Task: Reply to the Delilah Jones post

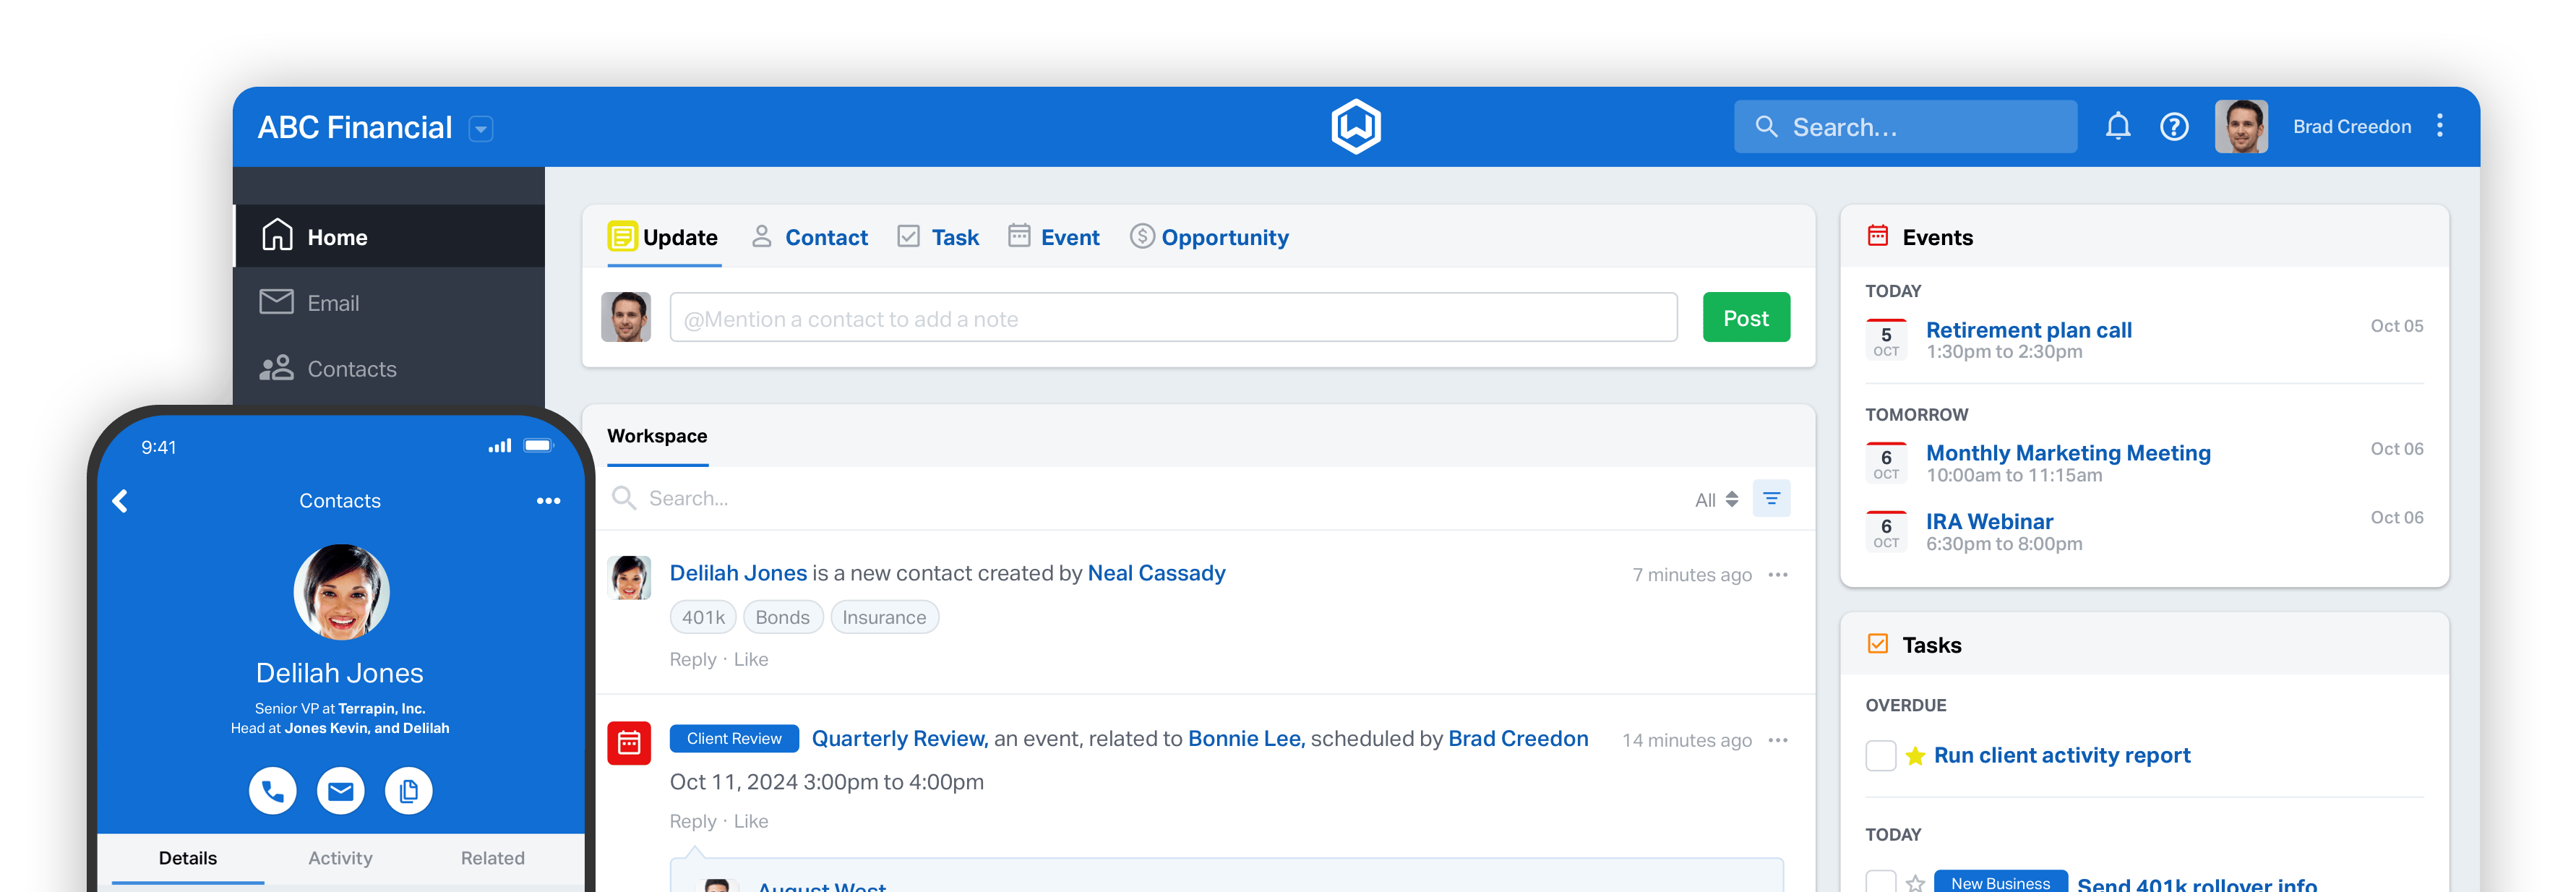Action: pyautogui.click(x=693, y=660)
